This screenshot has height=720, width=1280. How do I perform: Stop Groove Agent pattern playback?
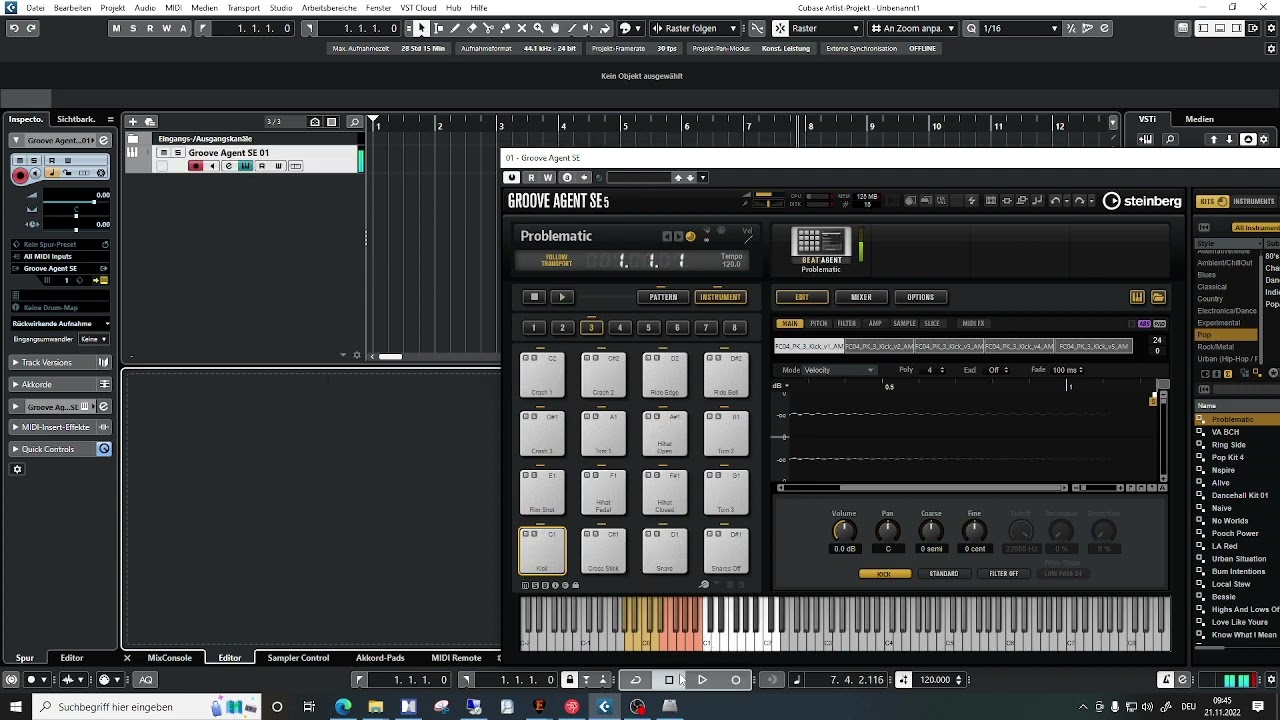(x=534, y=297)
